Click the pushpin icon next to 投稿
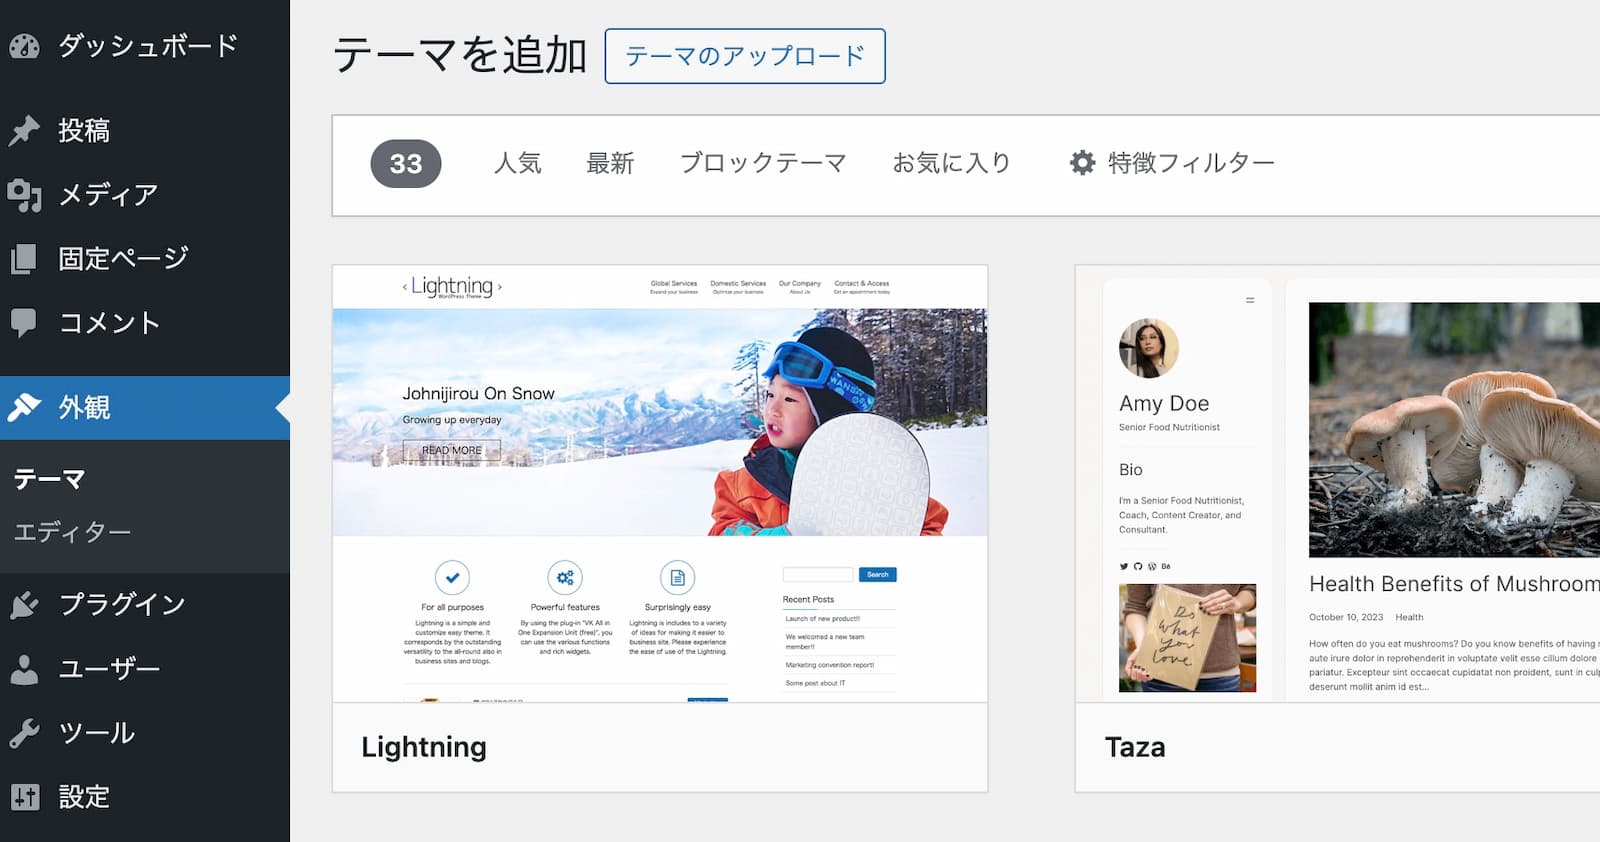 pos(24,130)
